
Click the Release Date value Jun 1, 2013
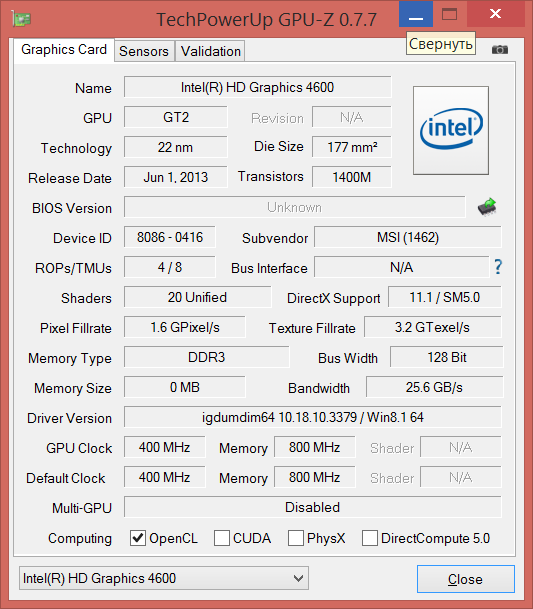(176, 177)
